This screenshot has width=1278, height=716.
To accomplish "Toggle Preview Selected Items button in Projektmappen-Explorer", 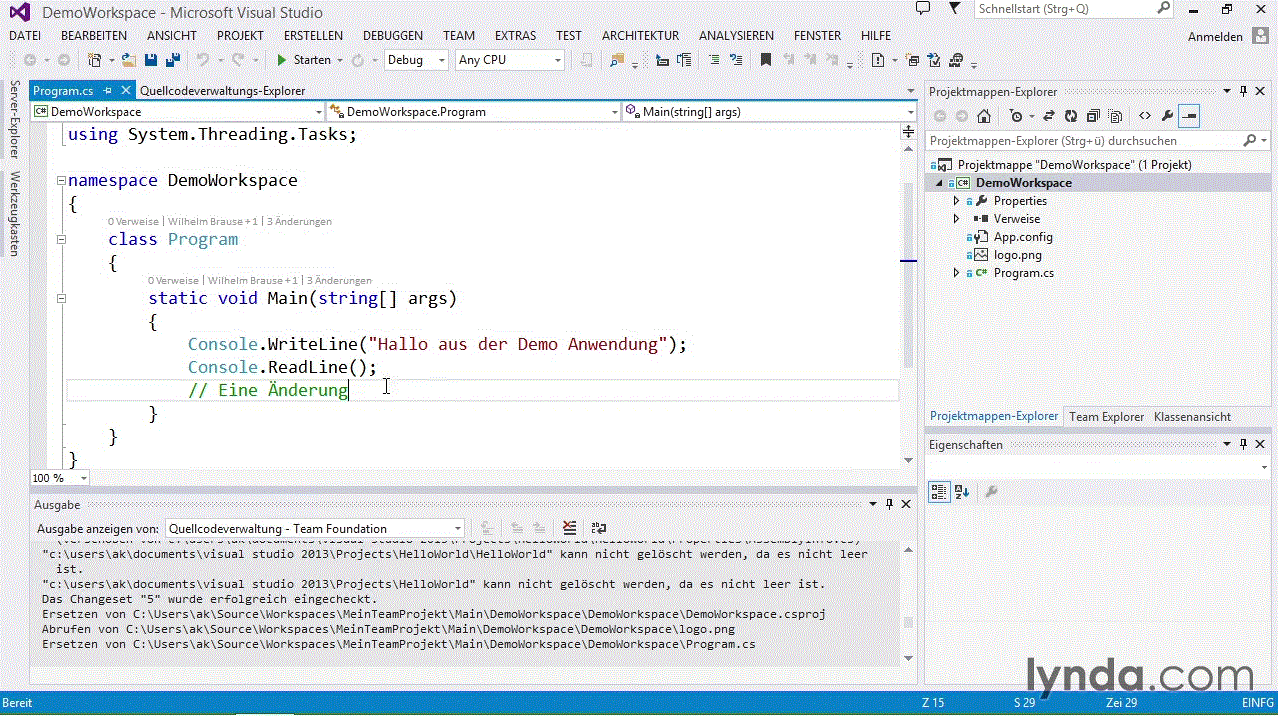I will tap(1189, 116).
